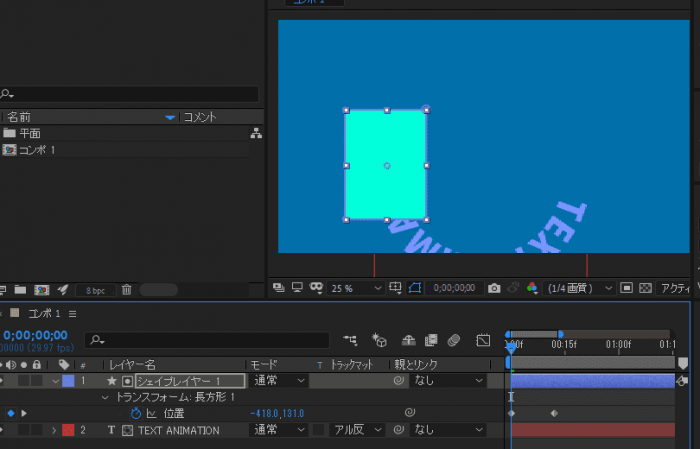The height and width of the screenshot is (449, 700).
Task: Open the timeline panel menu next to コンポ 1
Action: (72, 314)
